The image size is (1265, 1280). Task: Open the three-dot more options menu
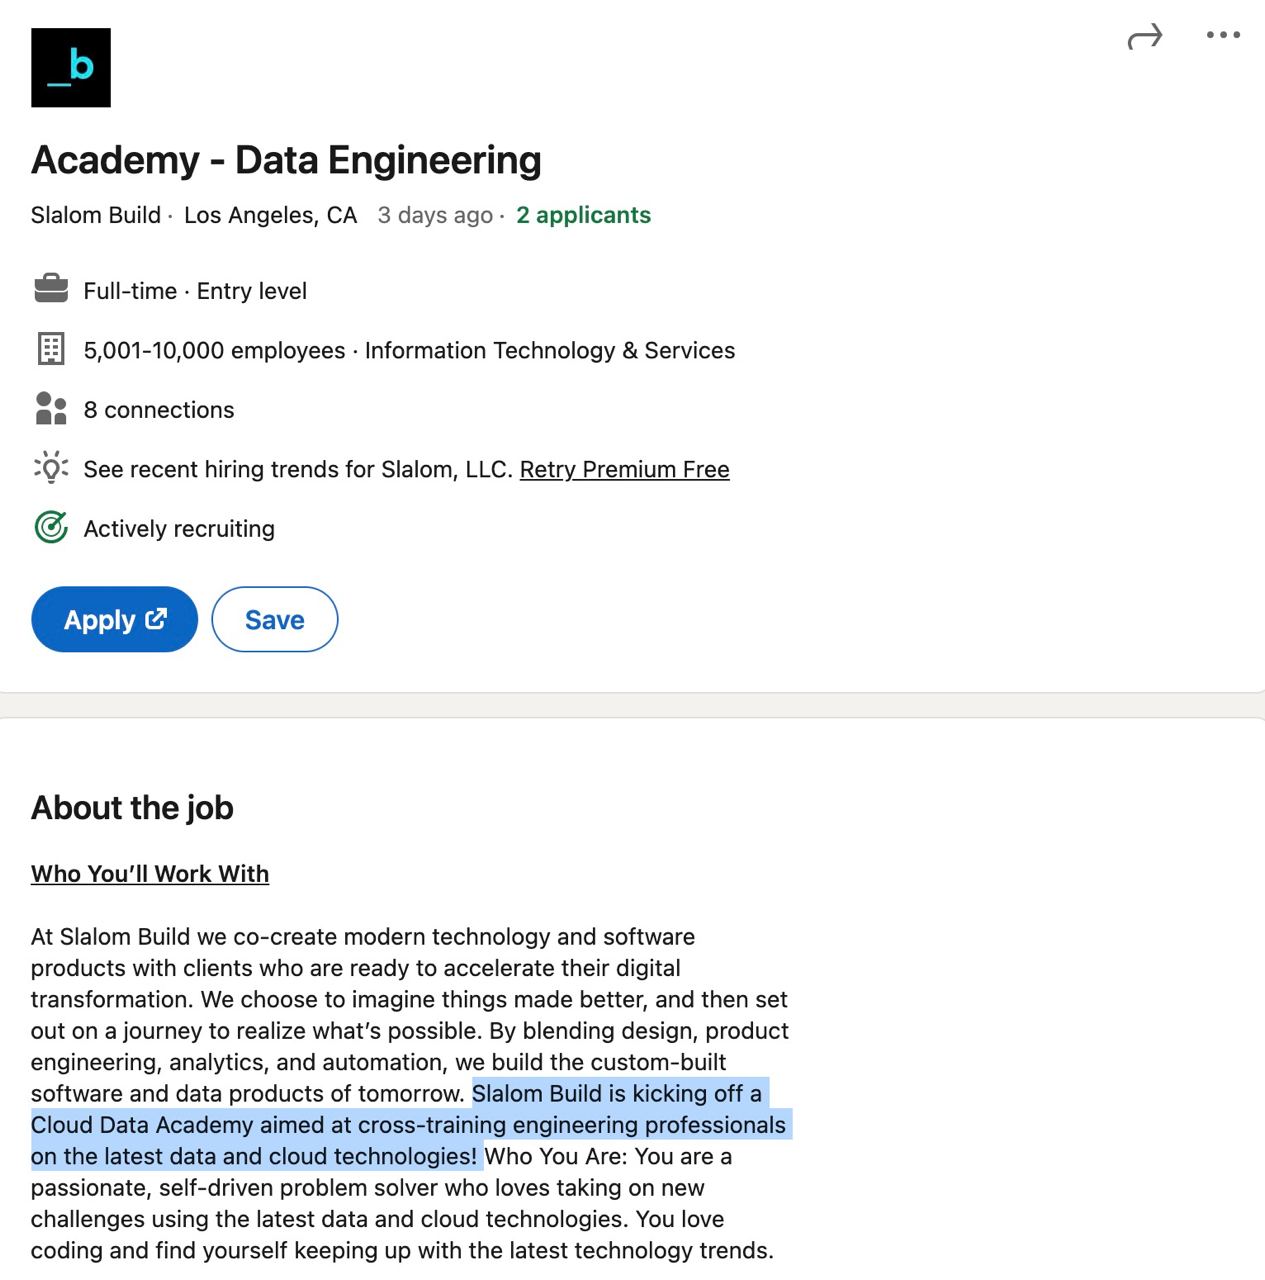tap(1222, 35)
